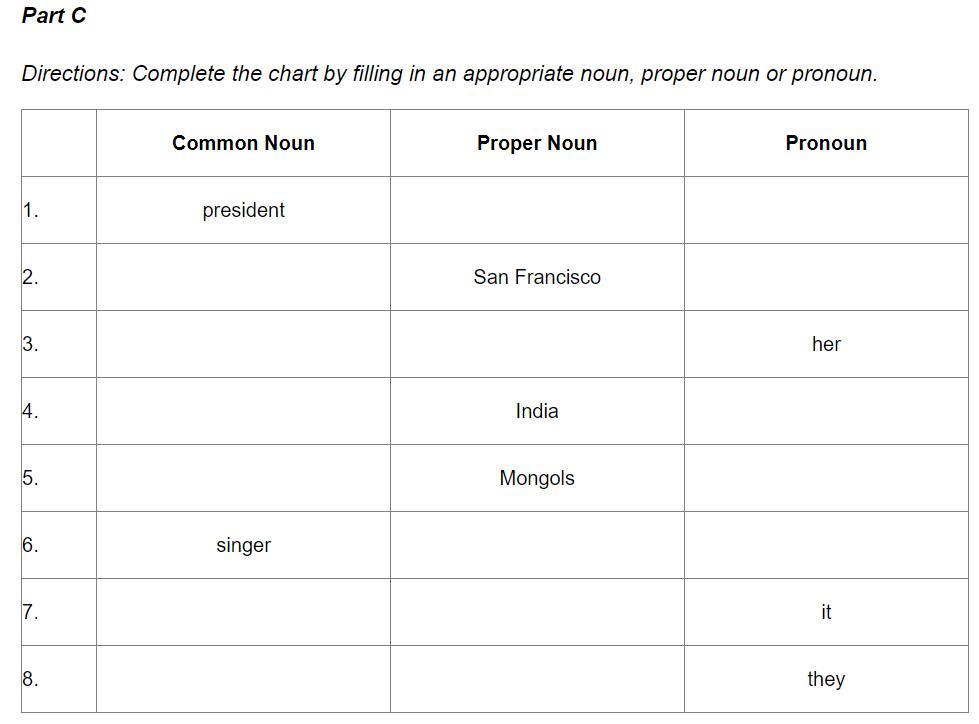979x724 pixels.
Task: Click the 'Mongols' proper noun cell
Action: pos(537,478)
